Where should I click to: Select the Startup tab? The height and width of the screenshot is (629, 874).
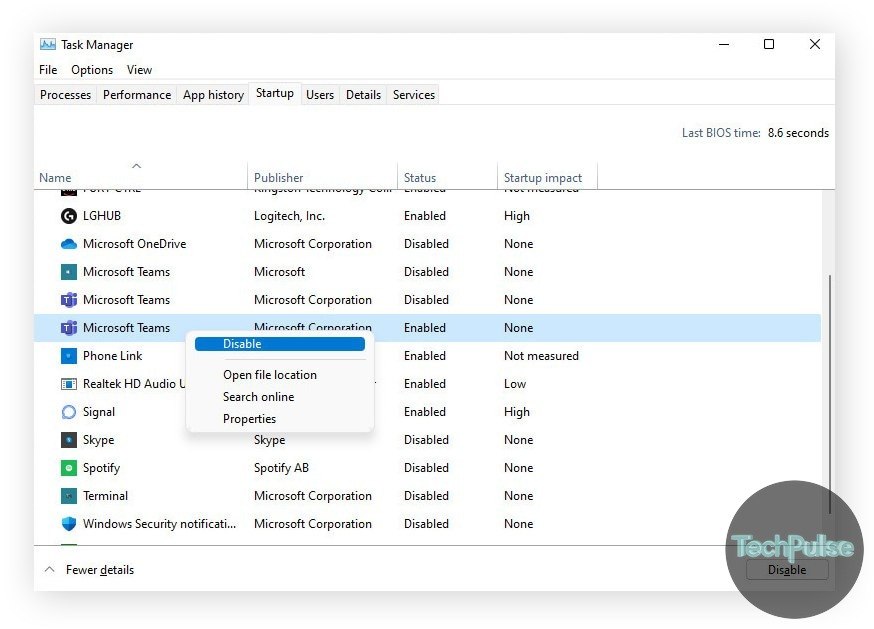[x=275, y=93]
